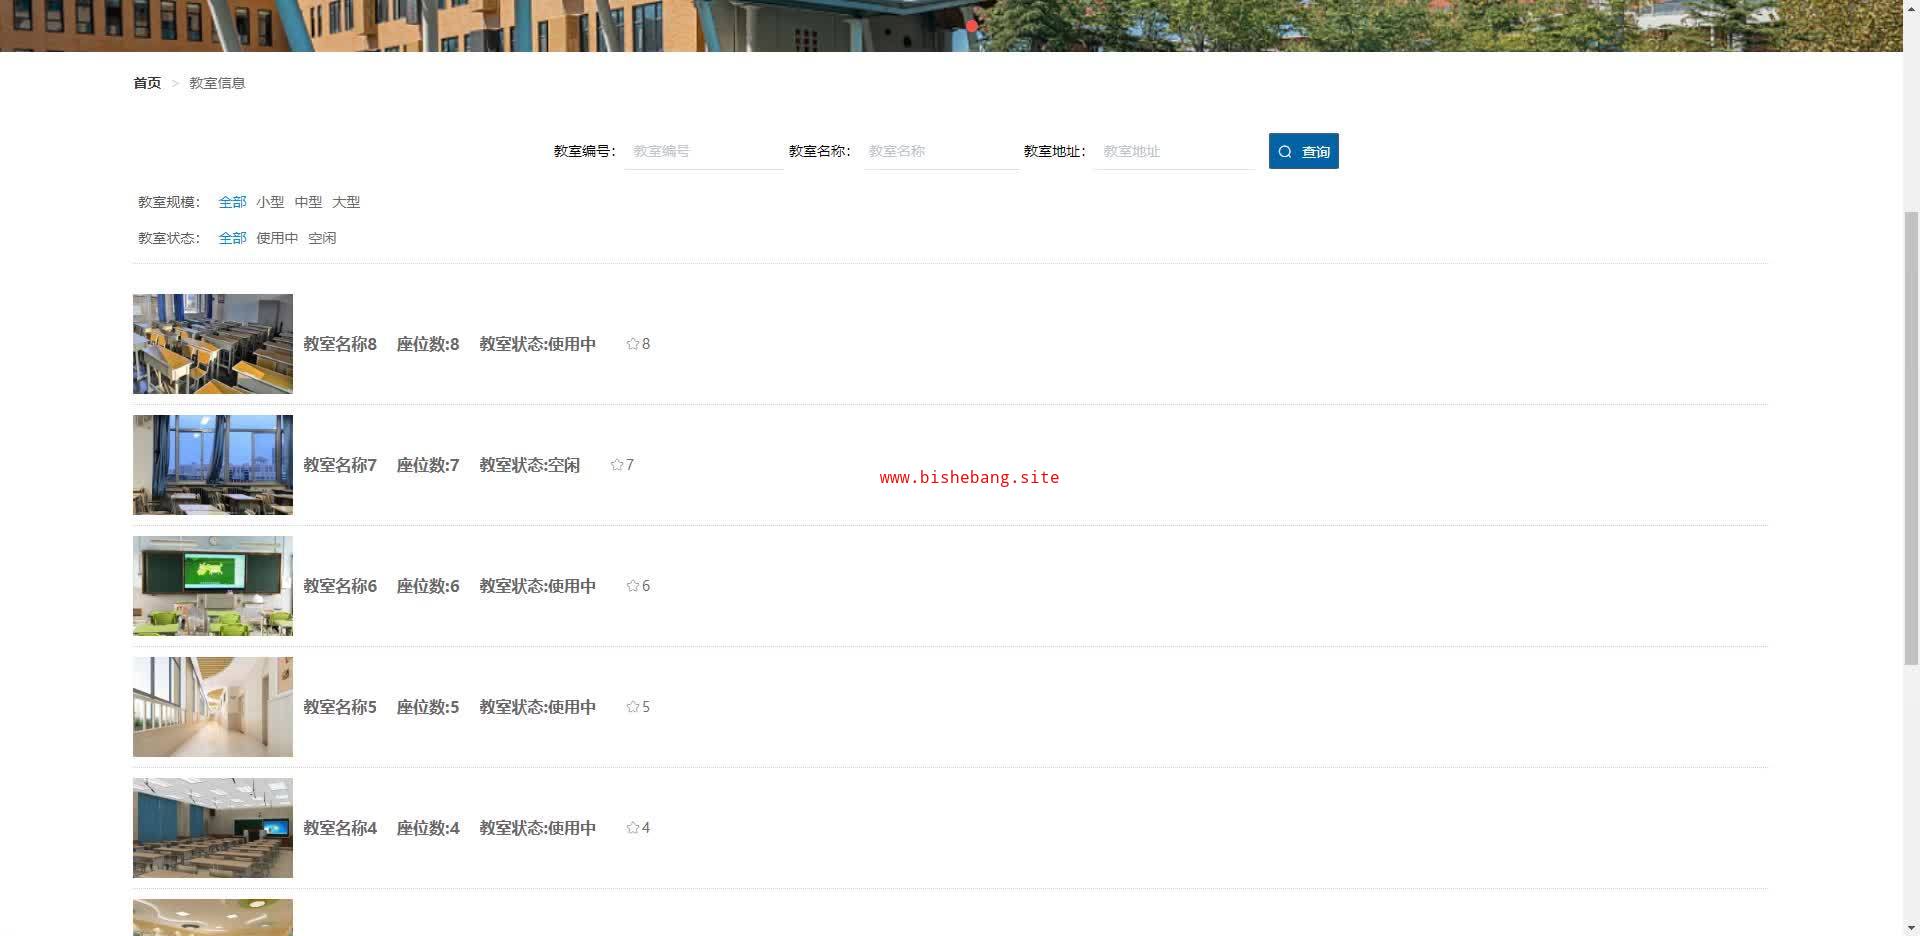Click 教室状态:使用中 in the 教室名称6 row
The image size is (1920, 936).
[x=538, y=586]
